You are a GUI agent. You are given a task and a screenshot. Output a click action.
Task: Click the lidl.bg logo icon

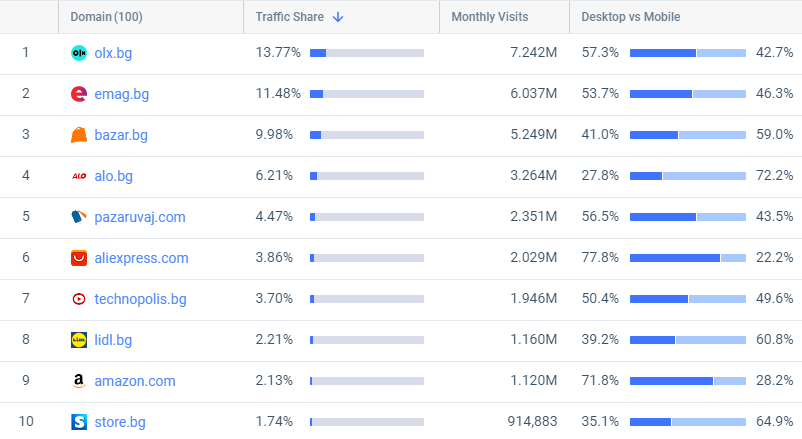79,340
